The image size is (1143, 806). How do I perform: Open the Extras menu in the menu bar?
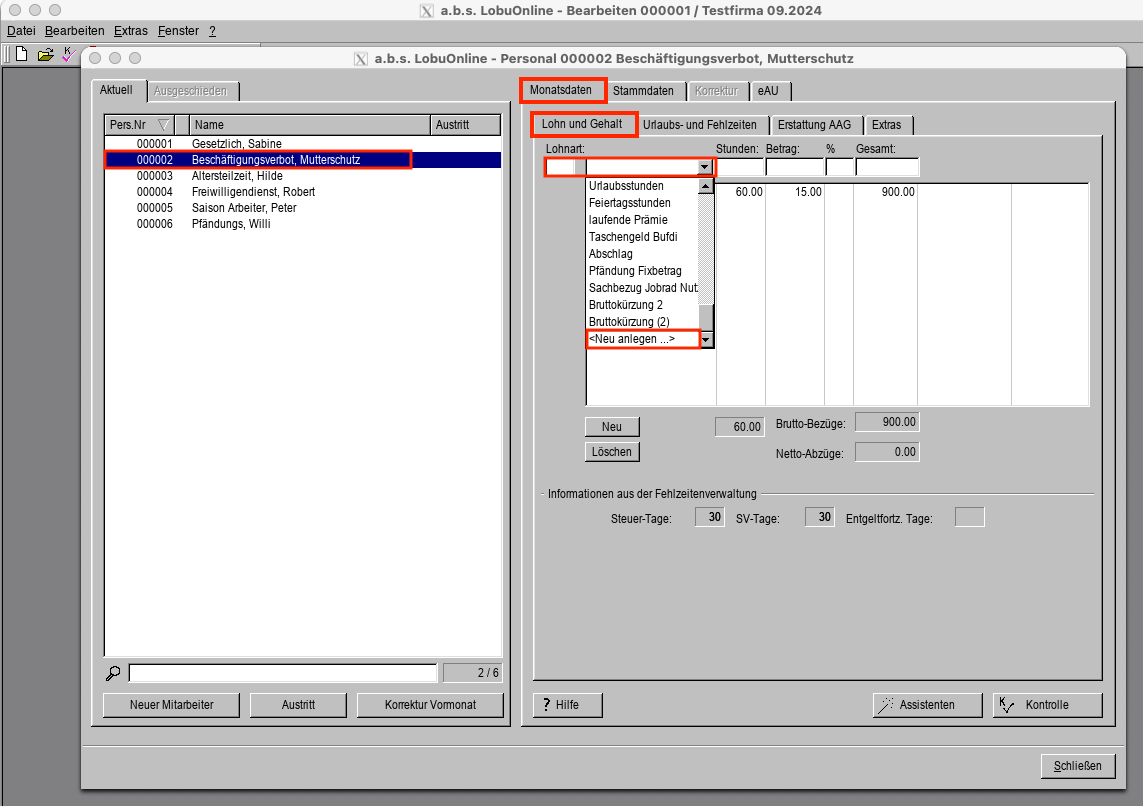131,31
